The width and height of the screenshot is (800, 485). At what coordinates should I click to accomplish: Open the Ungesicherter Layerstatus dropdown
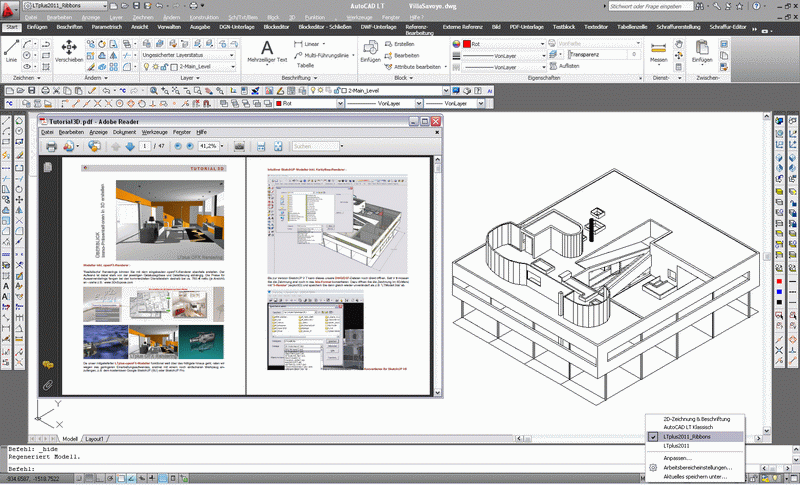(188, 55)
